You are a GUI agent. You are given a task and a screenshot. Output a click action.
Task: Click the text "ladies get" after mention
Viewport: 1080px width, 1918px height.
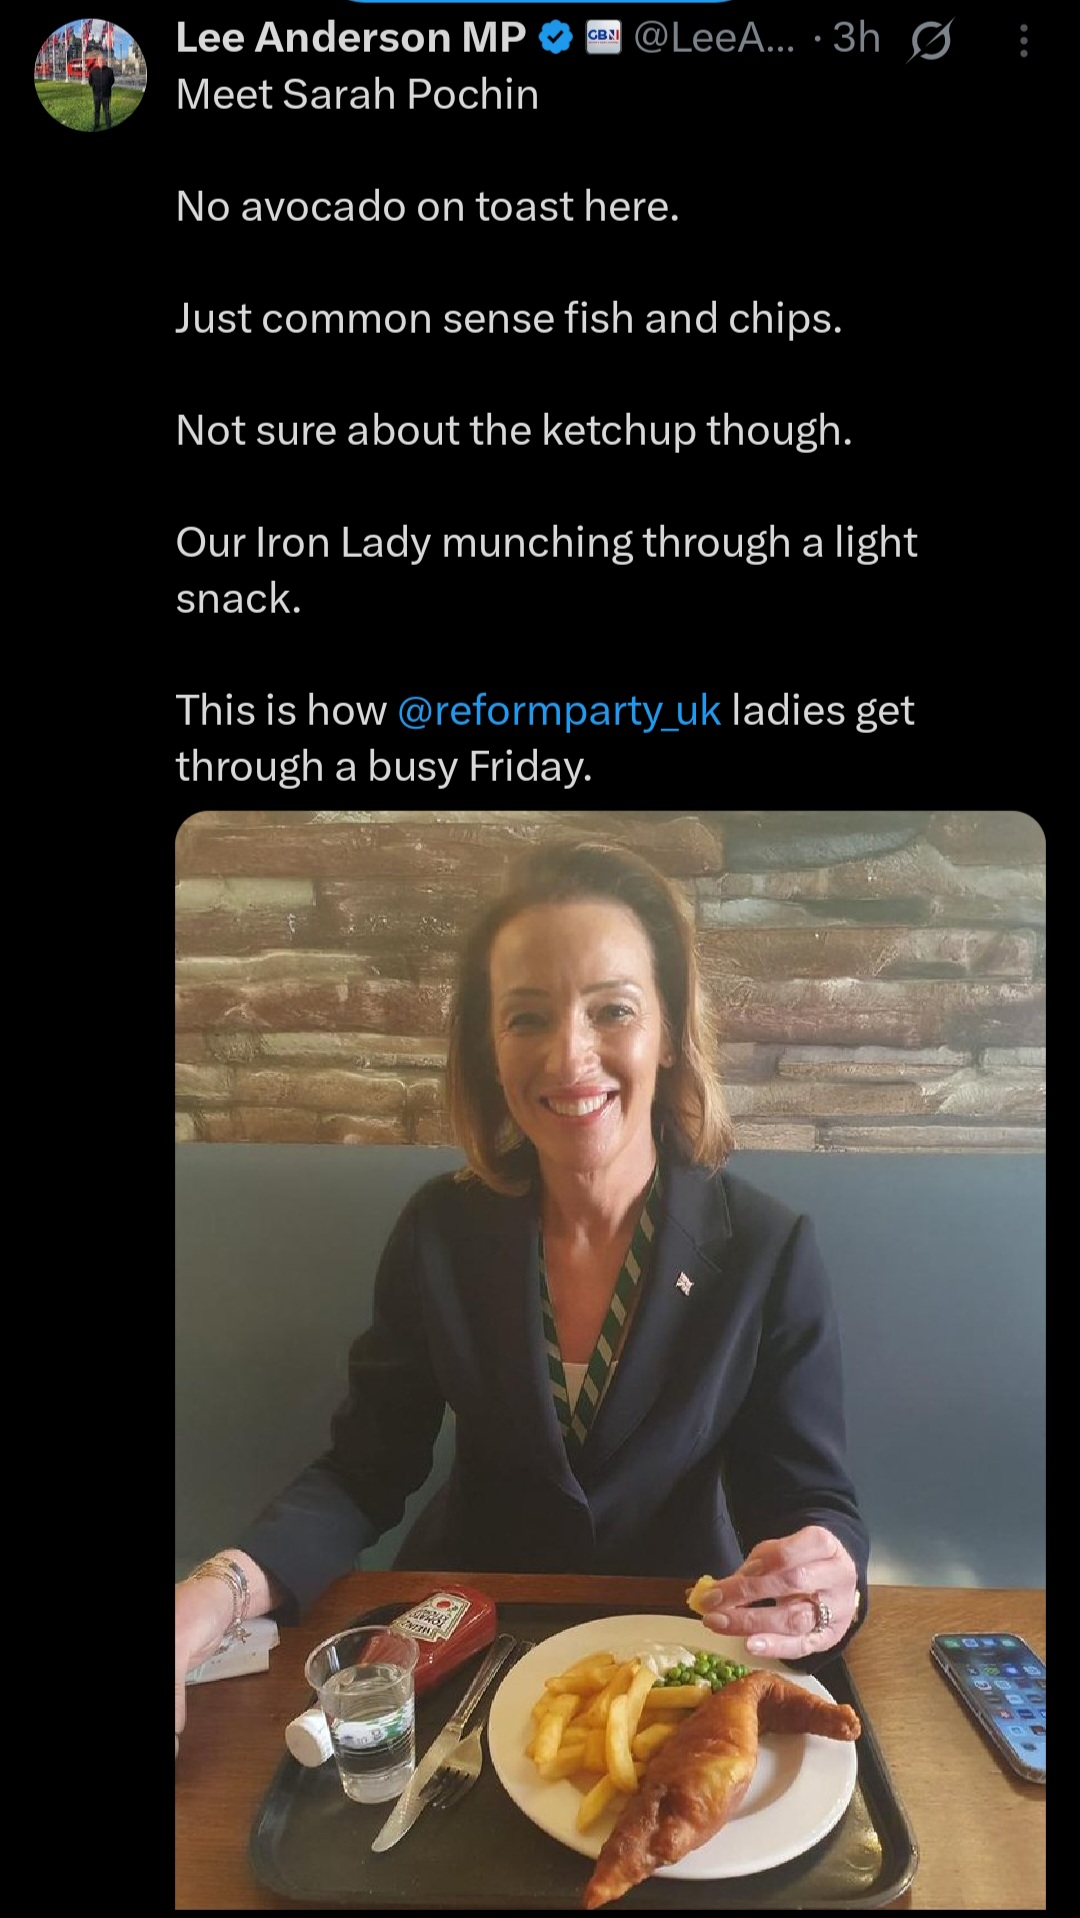[x=823, y=711]
